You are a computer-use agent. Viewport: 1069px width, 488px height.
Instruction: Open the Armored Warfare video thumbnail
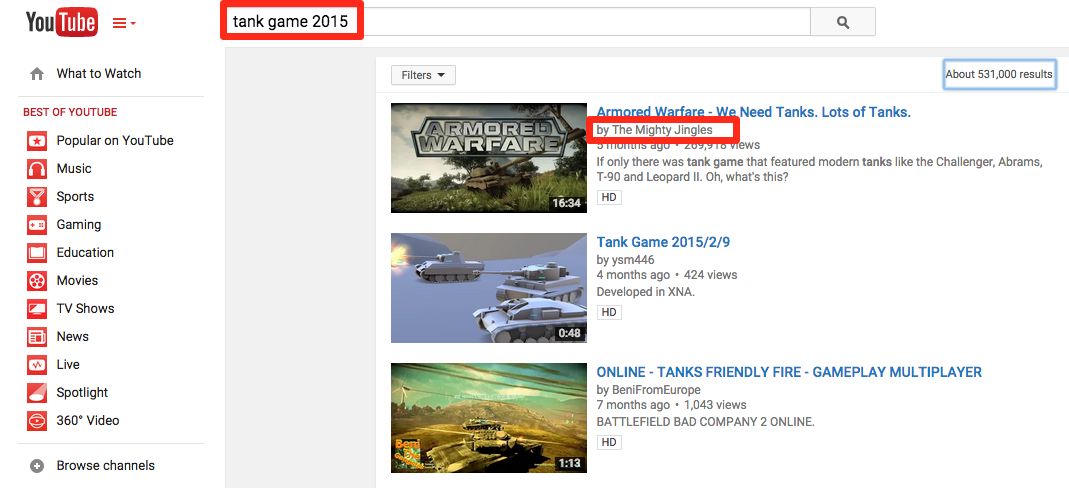[489, 157]
